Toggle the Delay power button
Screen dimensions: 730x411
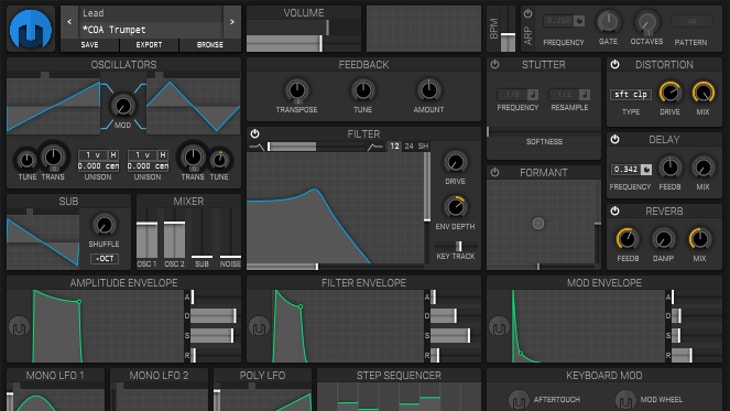(x=615, y=139)
